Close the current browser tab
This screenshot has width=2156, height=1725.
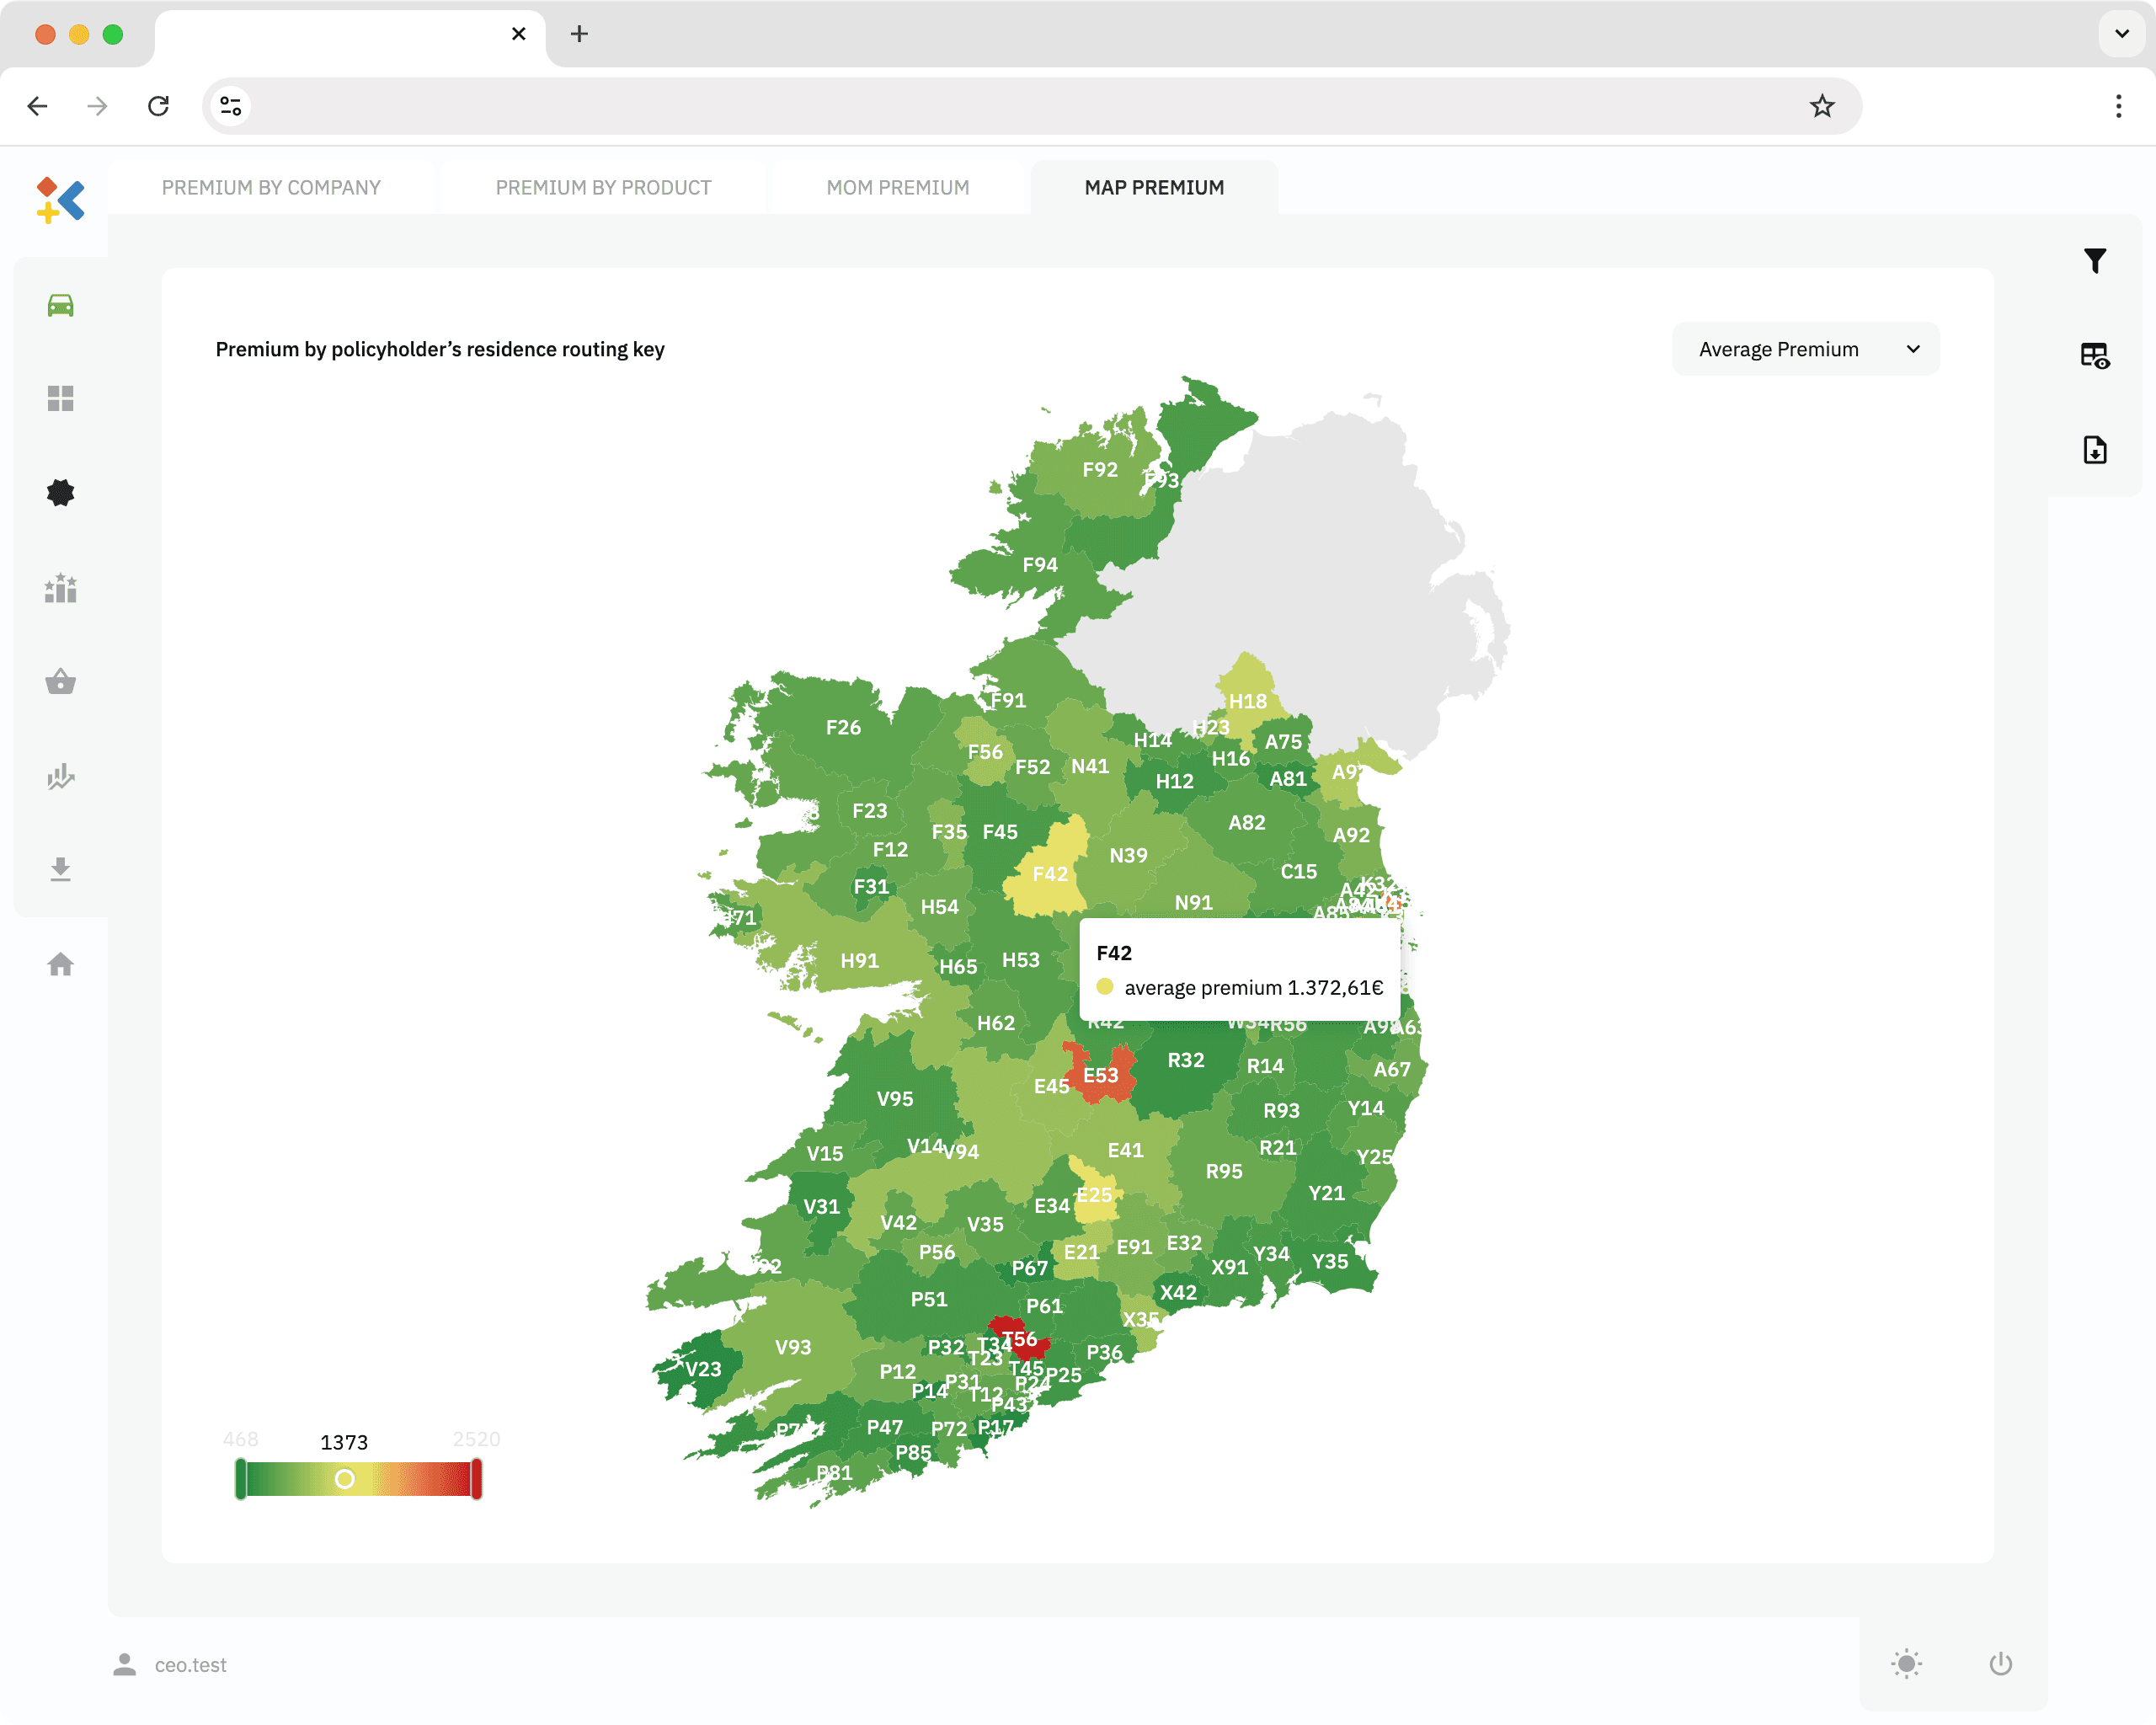click(518, 34)
